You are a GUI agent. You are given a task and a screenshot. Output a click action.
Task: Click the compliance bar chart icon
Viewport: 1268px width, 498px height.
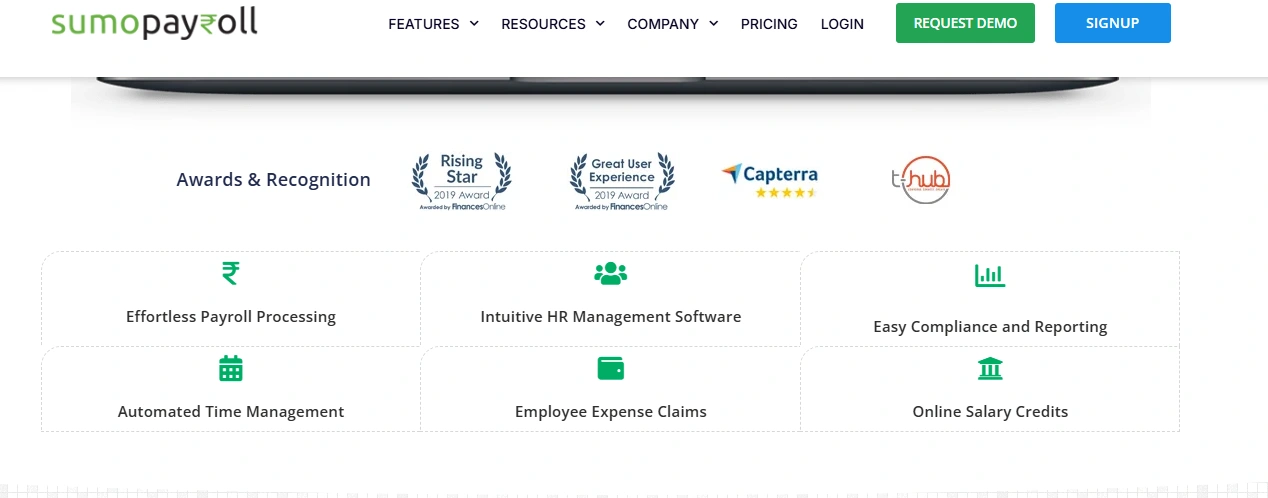(990, 275)
